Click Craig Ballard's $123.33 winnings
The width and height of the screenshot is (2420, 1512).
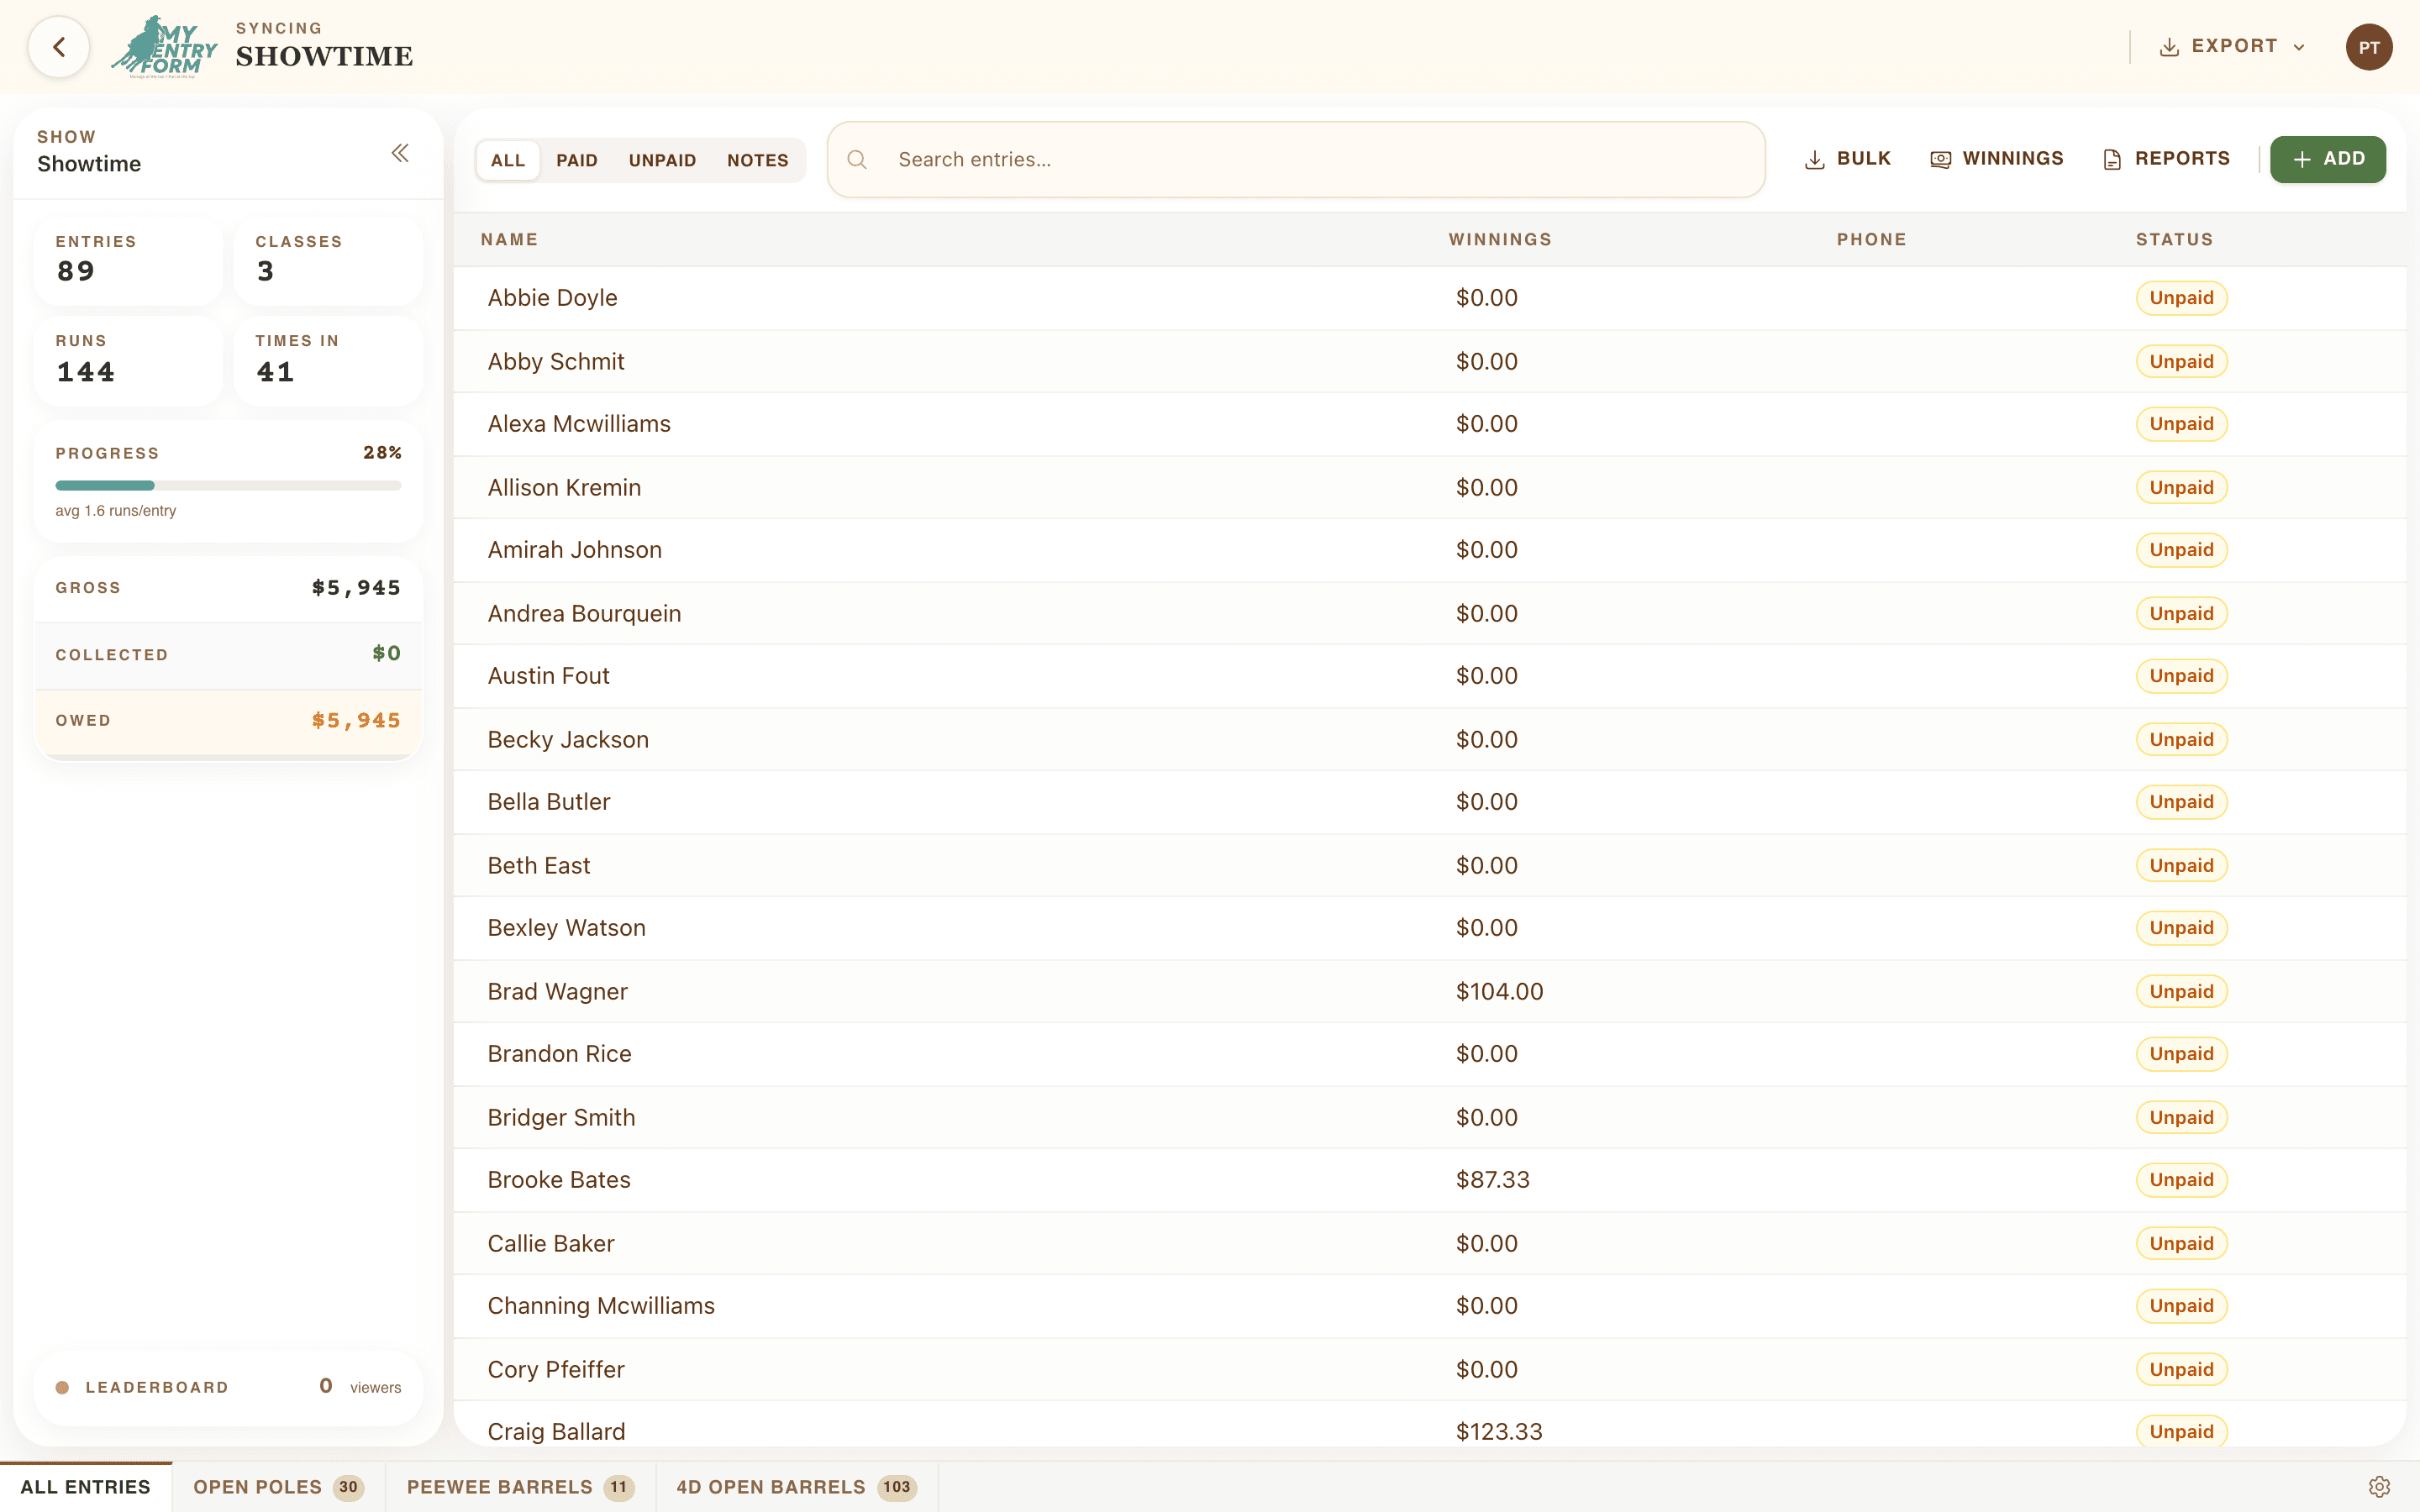1499,1432
